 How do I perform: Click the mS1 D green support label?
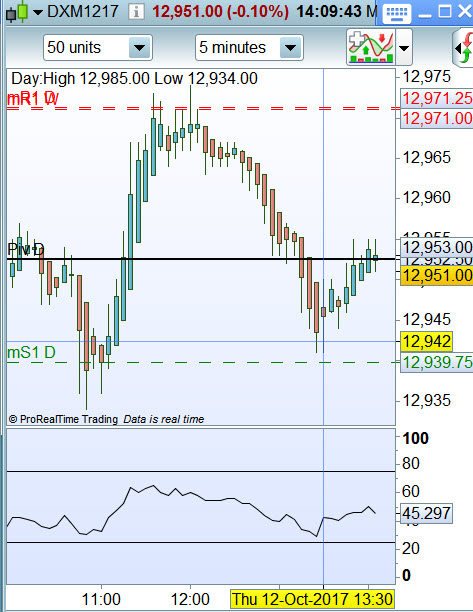click(x=31, y=352)
